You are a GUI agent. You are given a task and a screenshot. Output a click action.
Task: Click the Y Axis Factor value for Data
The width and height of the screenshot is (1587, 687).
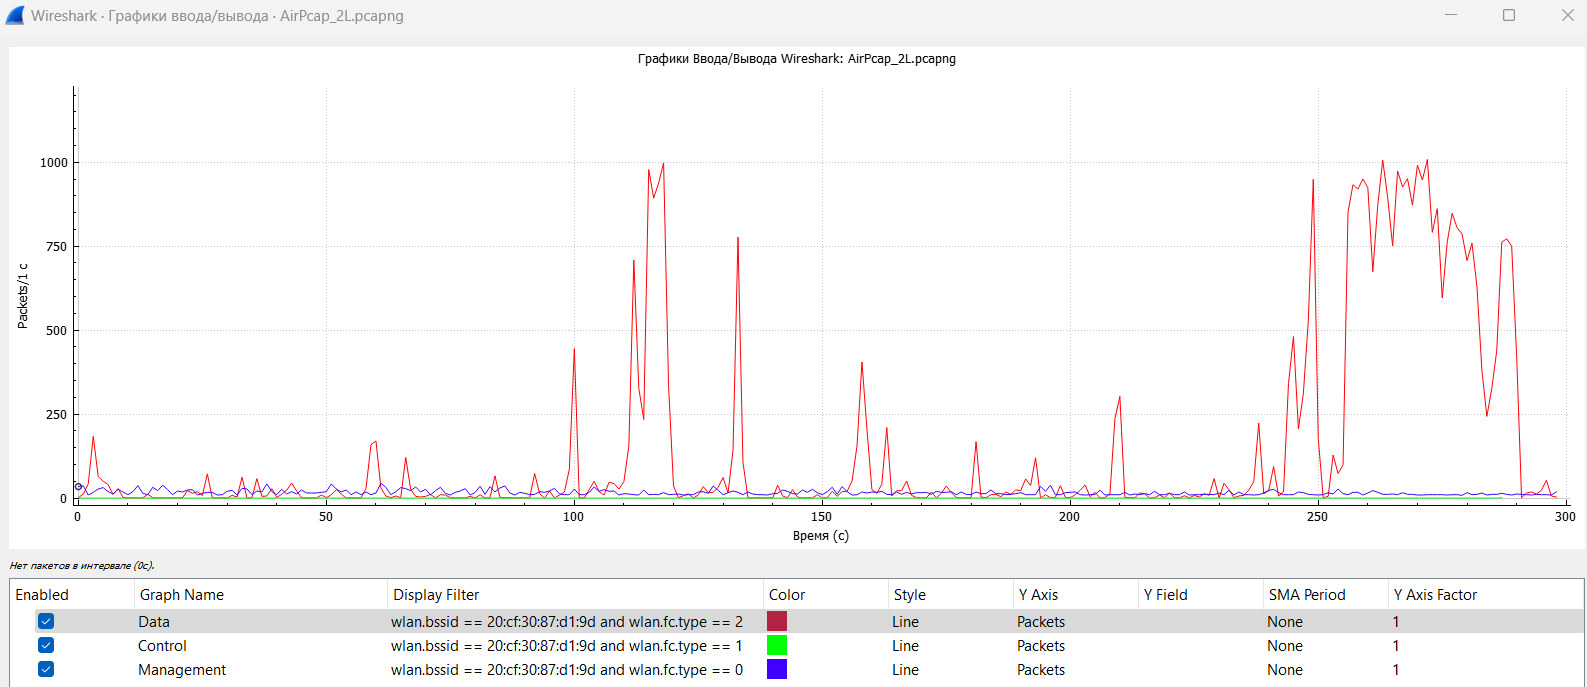[x=1396, y=622]
